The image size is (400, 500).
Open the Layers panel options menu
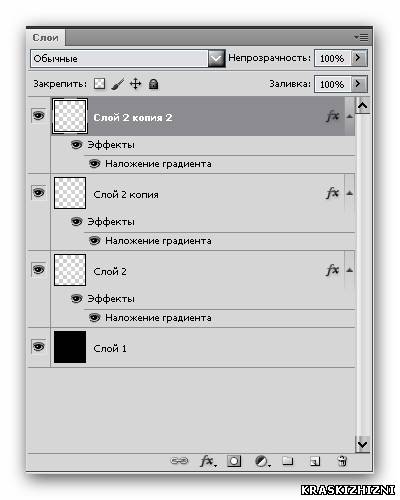[361, 37]
